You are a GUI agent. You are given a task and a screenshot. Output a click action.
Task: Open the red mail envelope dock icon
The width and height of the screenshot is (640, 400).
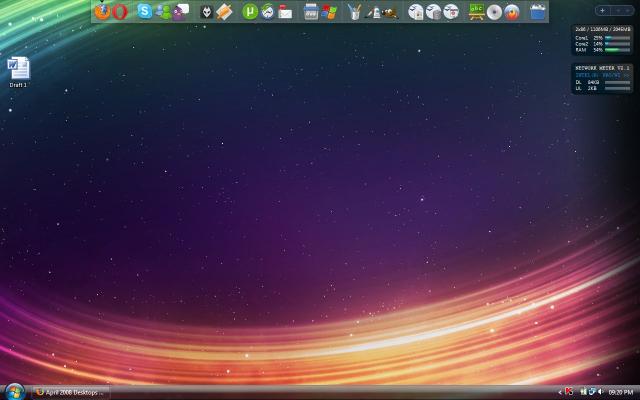(x=285, y=13)
